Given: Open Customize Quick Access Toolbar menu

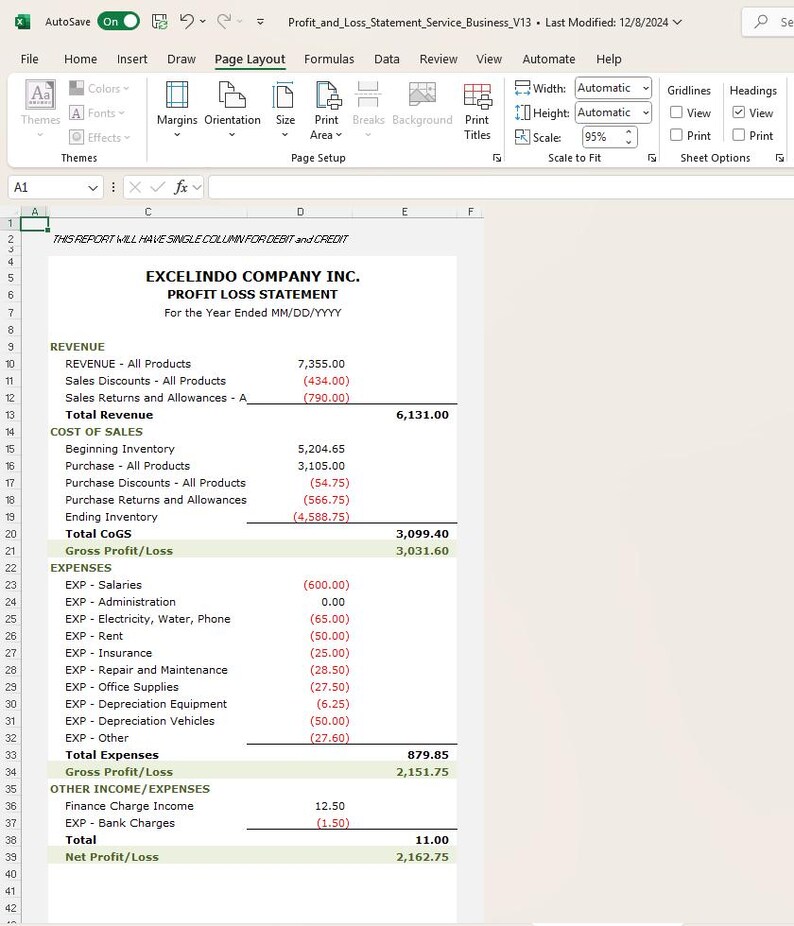Looking at the screenshot, I should coord(261,22).
